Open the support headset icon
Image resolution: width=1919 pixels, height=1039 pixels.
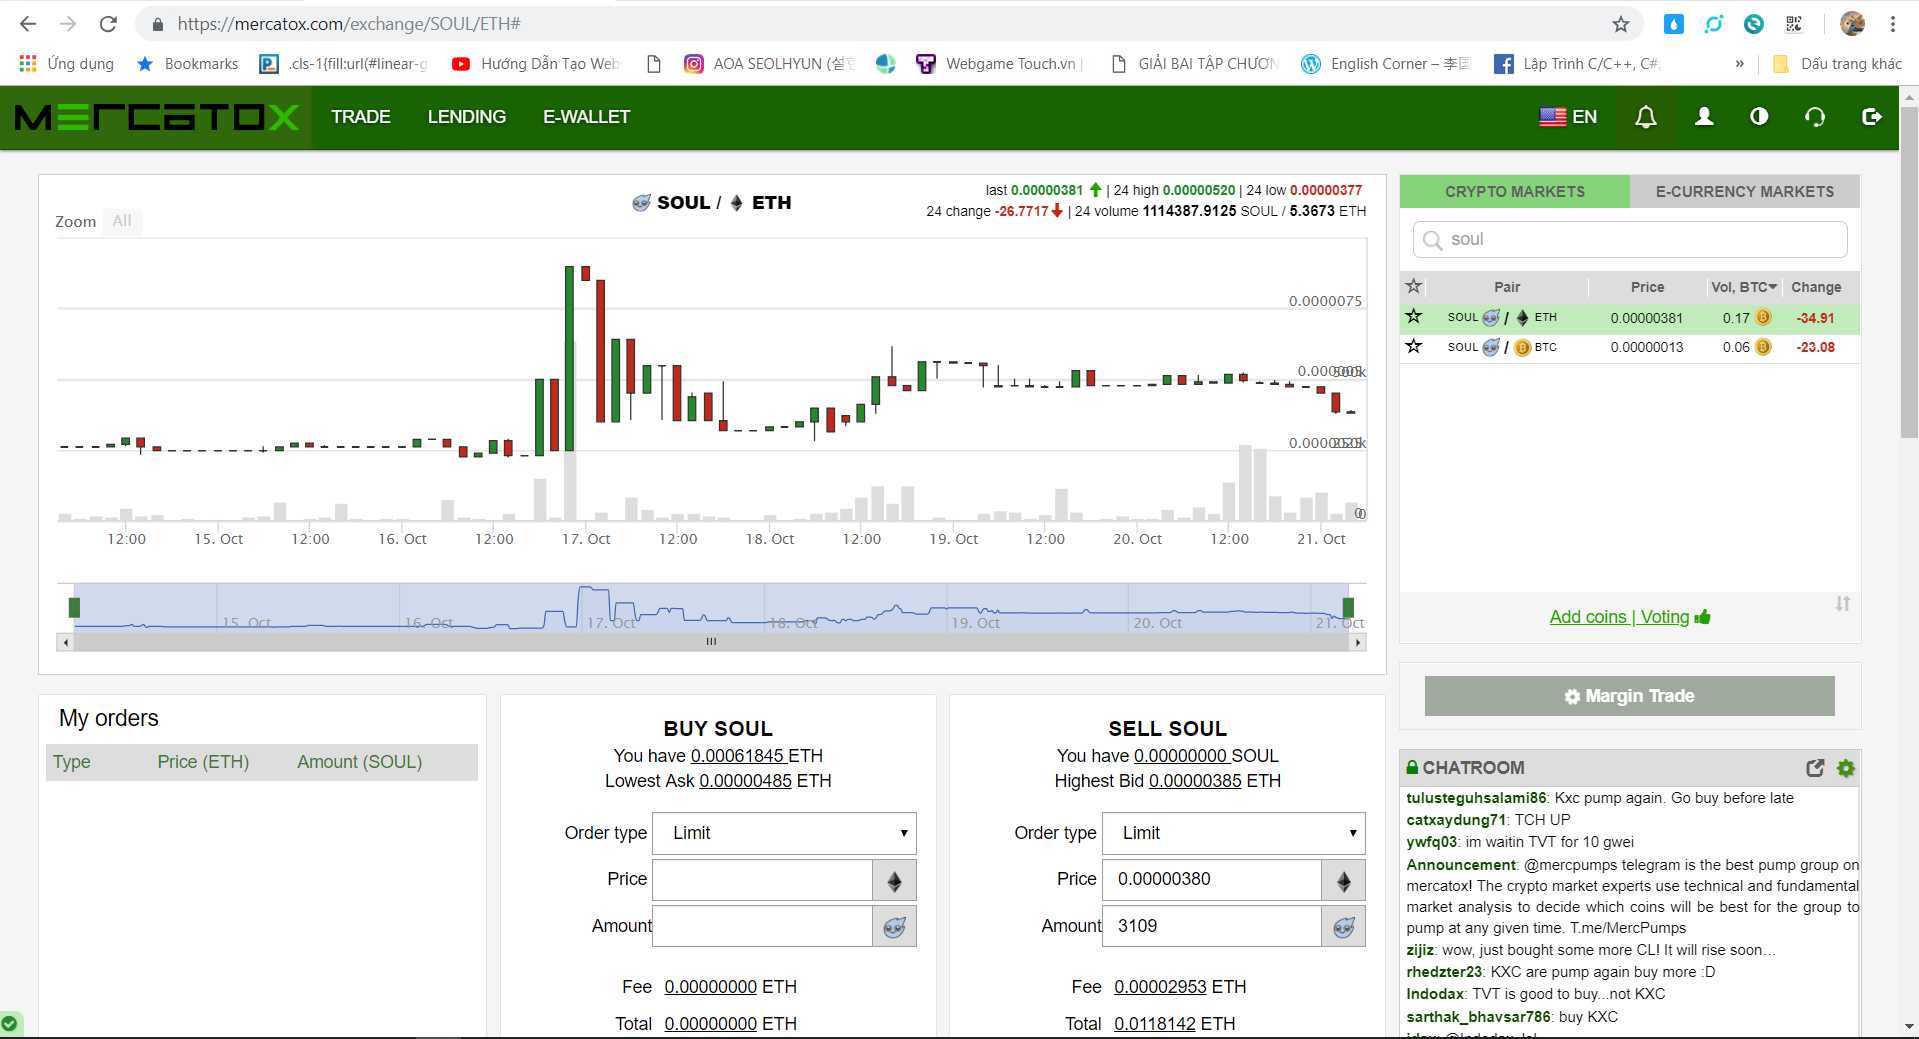click(1815, 117)
